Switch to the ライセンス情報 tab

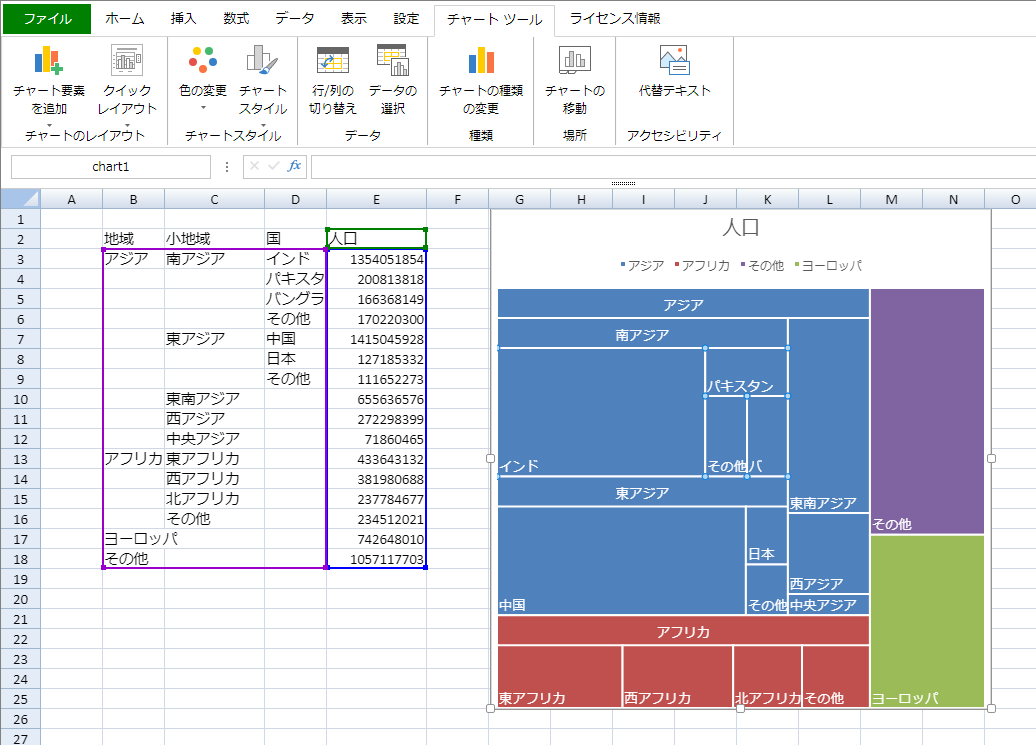click(615, 19)
